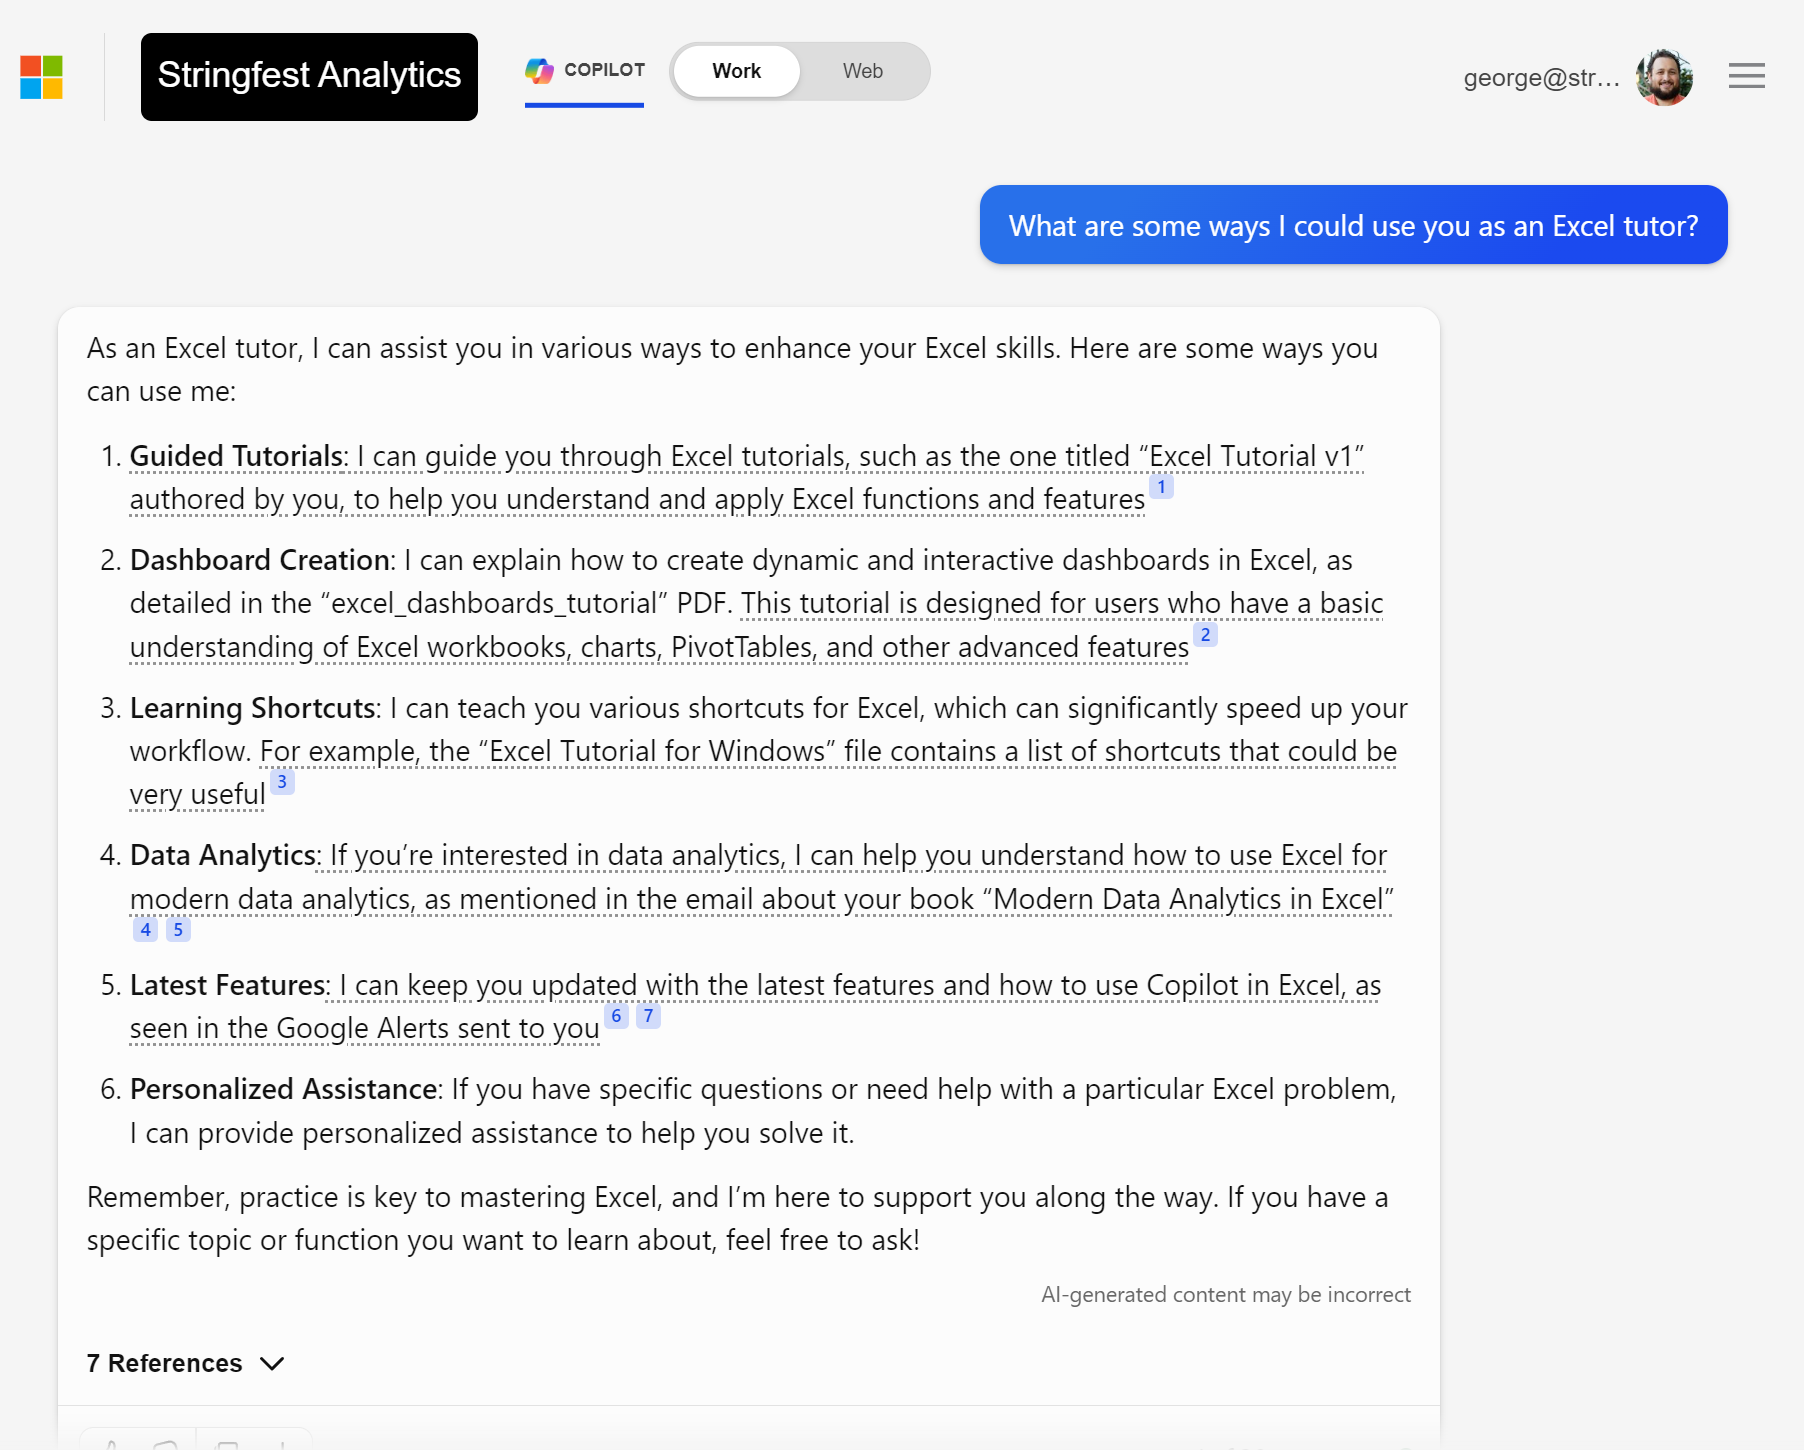This screenshot has height=1450, width=1804.
Task: Click the 7 References label
Action: pos(164,1364)
